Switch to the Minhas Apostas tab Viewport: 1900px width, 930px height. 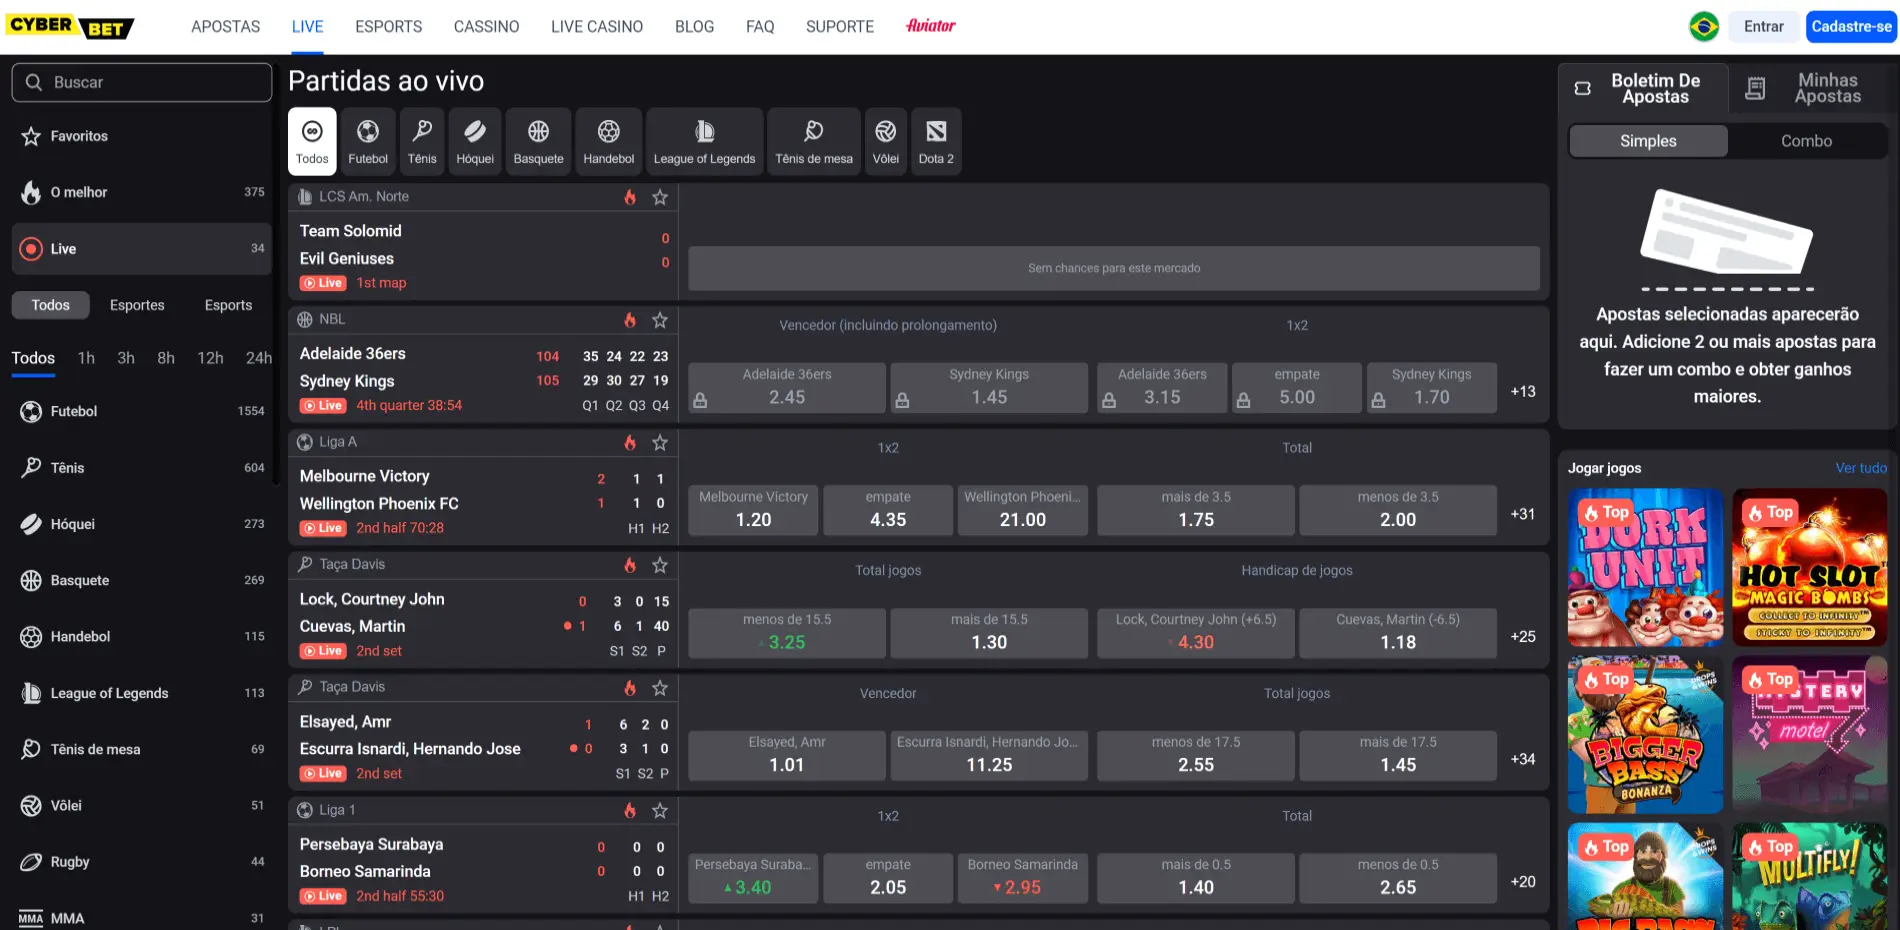1827,88
